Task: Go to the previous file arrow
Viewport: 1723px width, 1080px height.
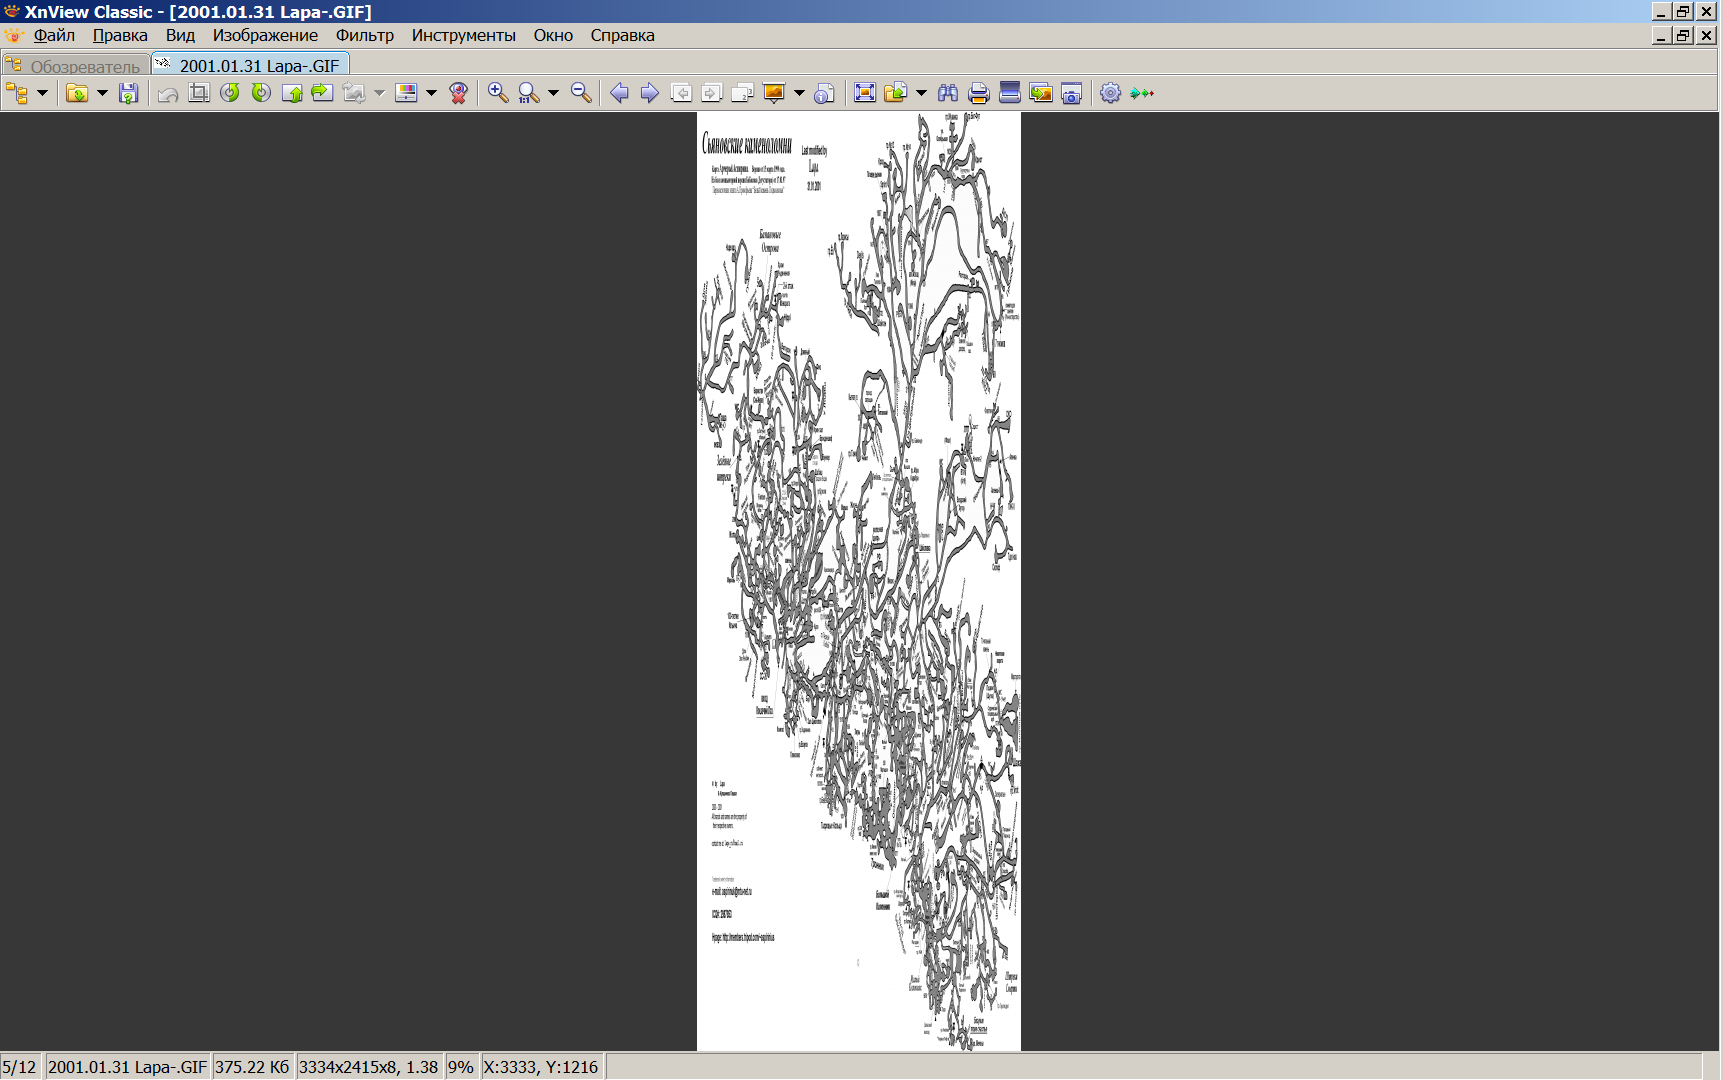Action: tap(619, 93)
